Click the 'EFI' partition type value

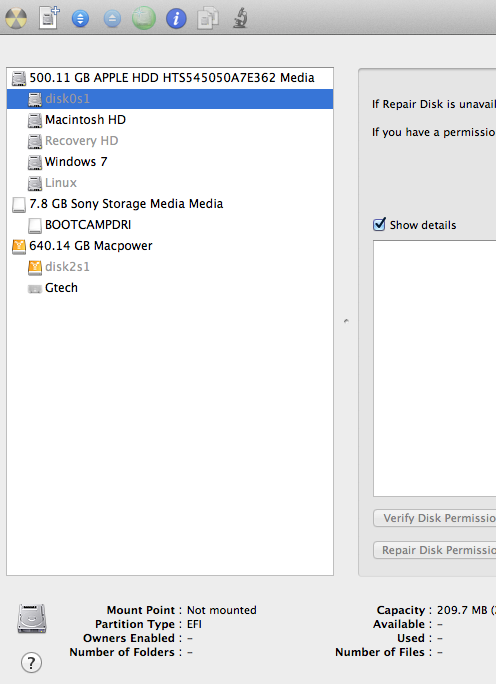pyautogui.click(x=194, y=624)
